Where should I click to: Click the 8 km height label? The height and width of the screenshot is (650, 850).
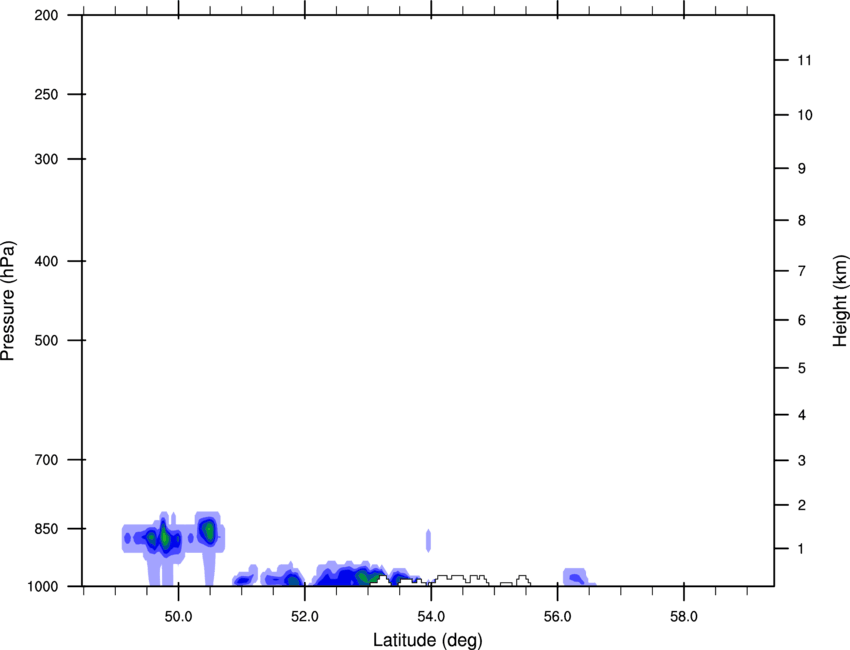[801, 220]
